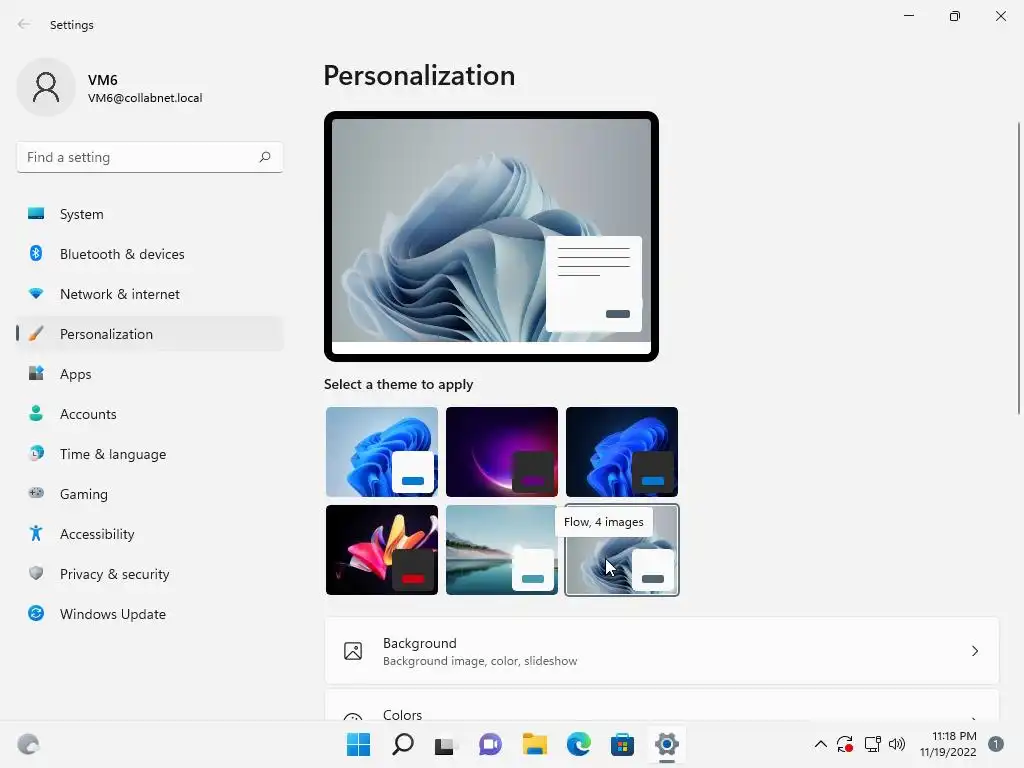Click the desktop theme preview image
1024x768 pixels.
click(491, 236)
